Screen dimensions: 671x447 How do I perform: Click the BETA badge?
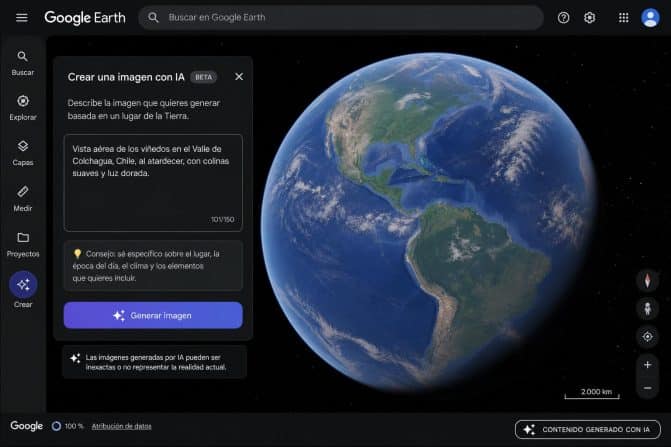(204, 77)
